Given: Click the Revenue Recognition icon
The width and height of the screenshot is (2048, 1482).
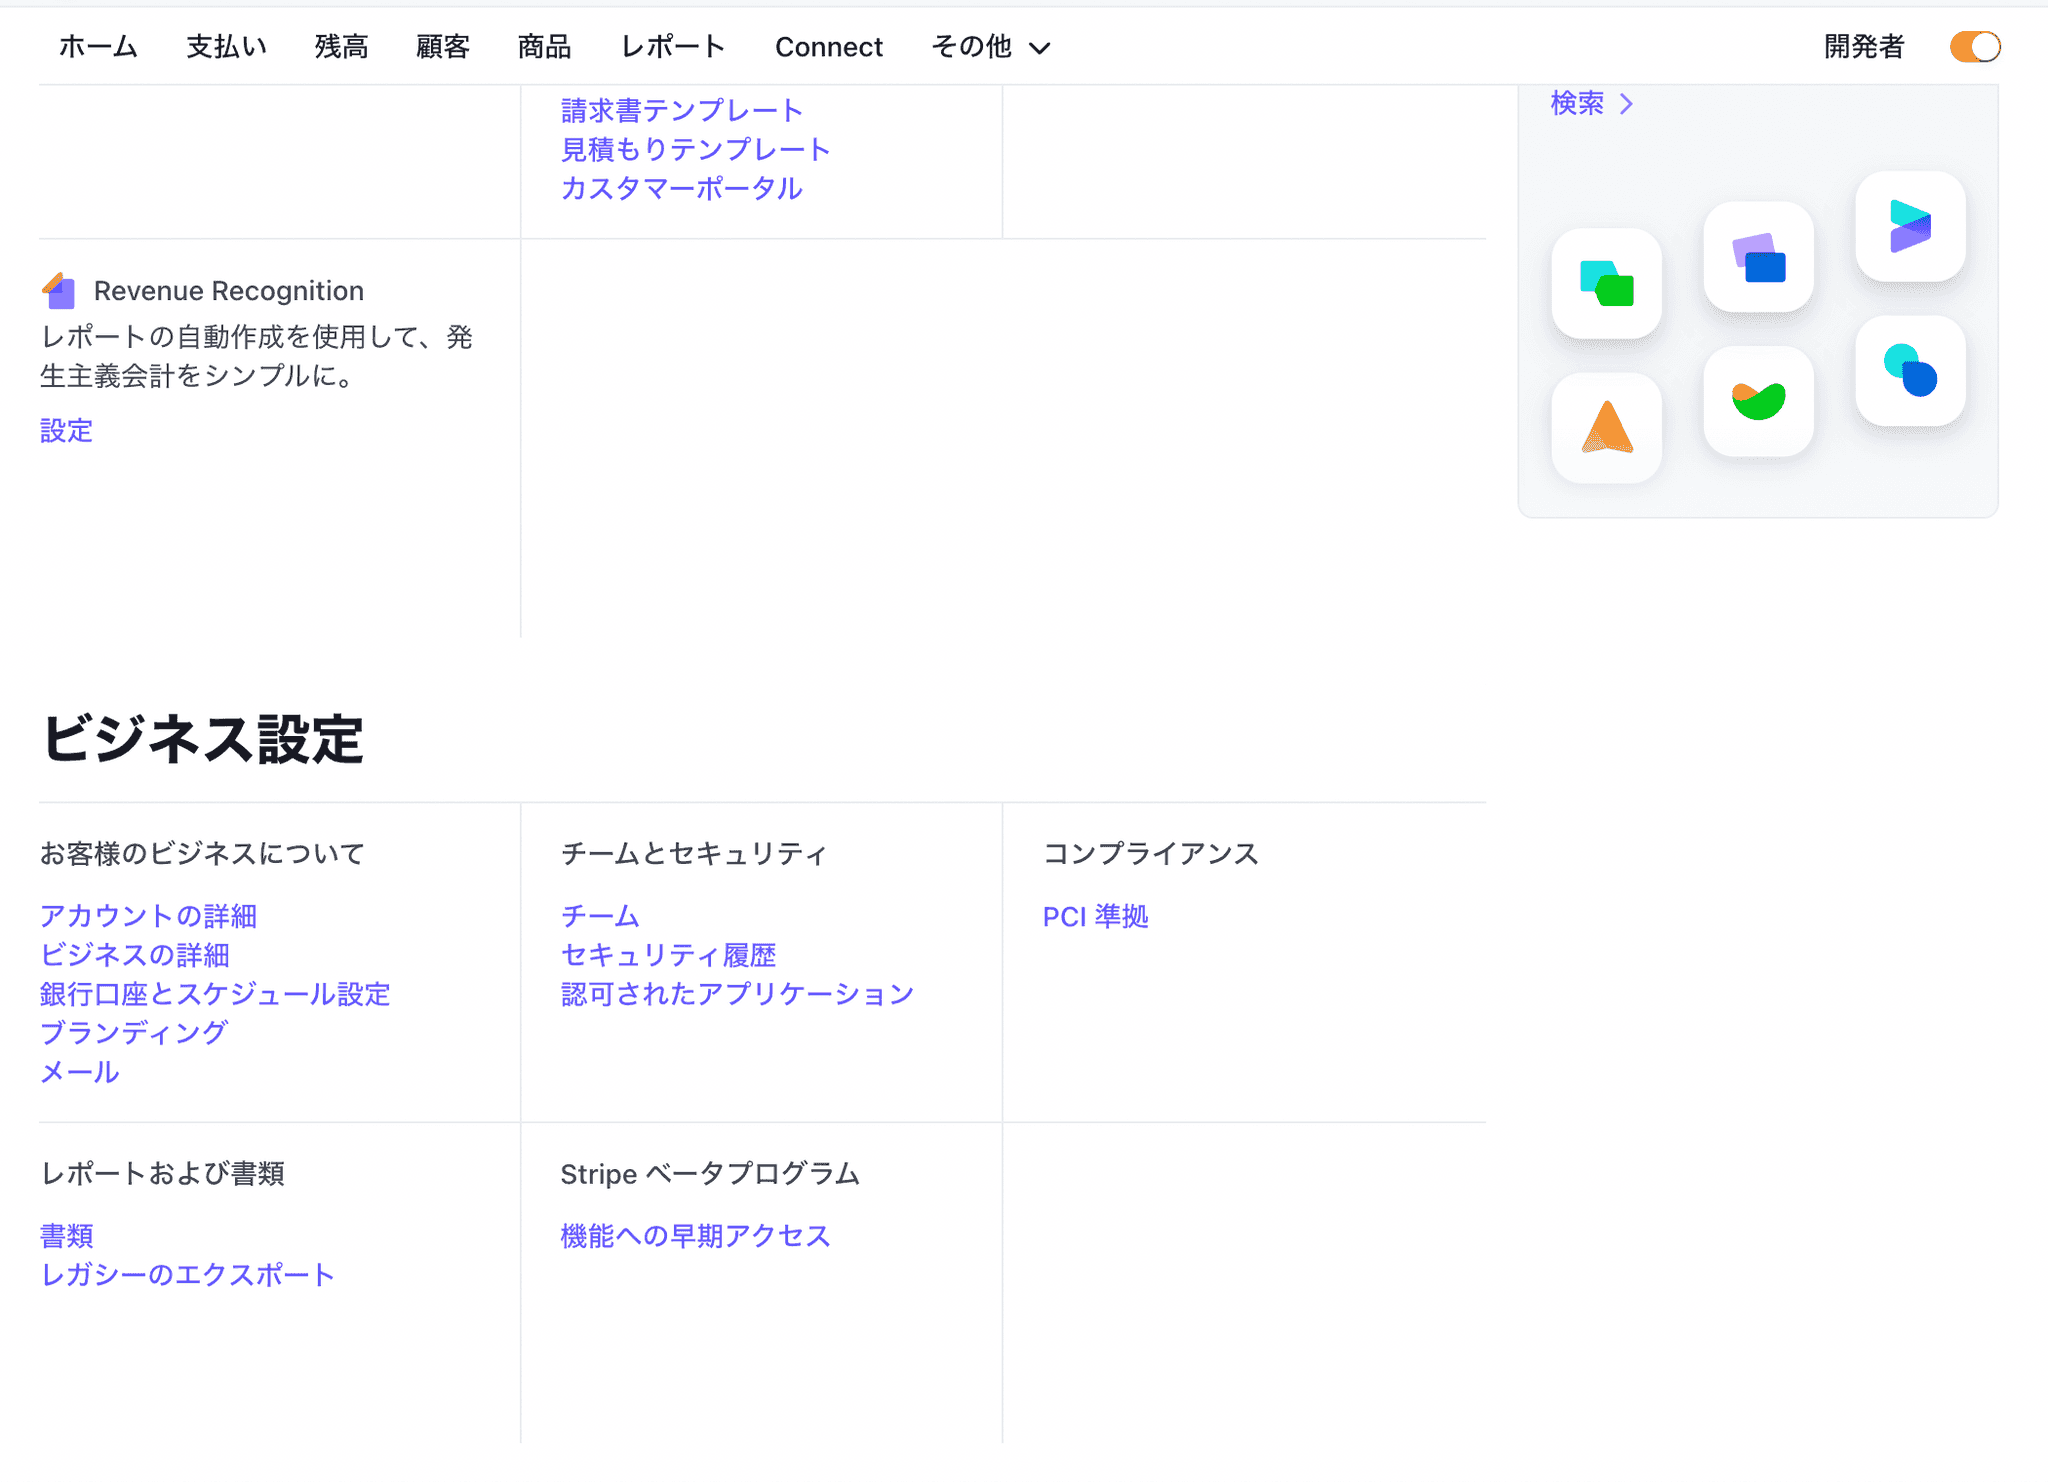Looking at the screenshot, I should point(59,291).
